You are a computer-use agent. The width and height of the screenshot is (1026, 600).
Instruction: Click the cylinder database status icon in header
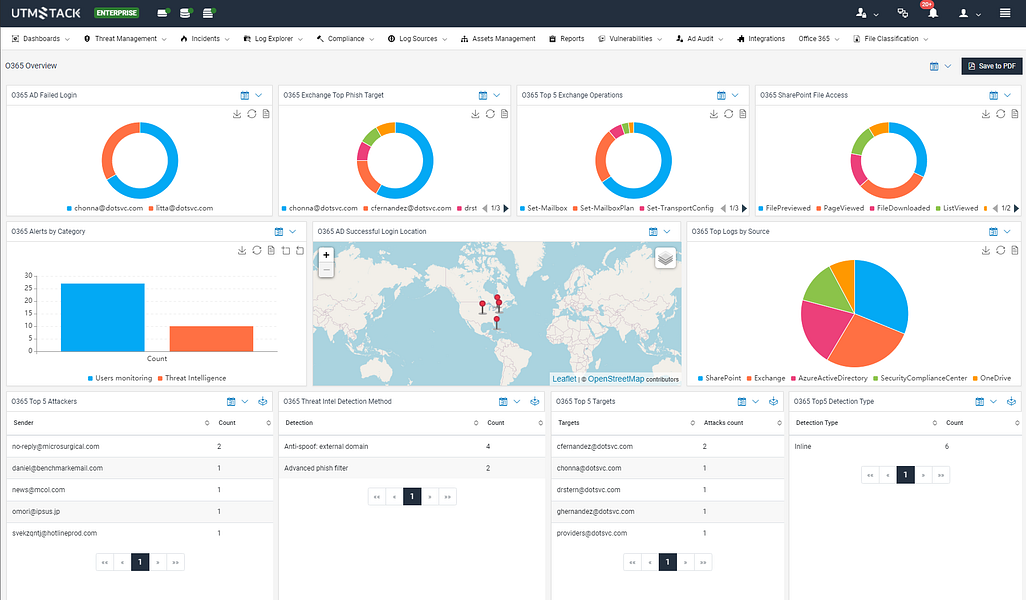185,13
